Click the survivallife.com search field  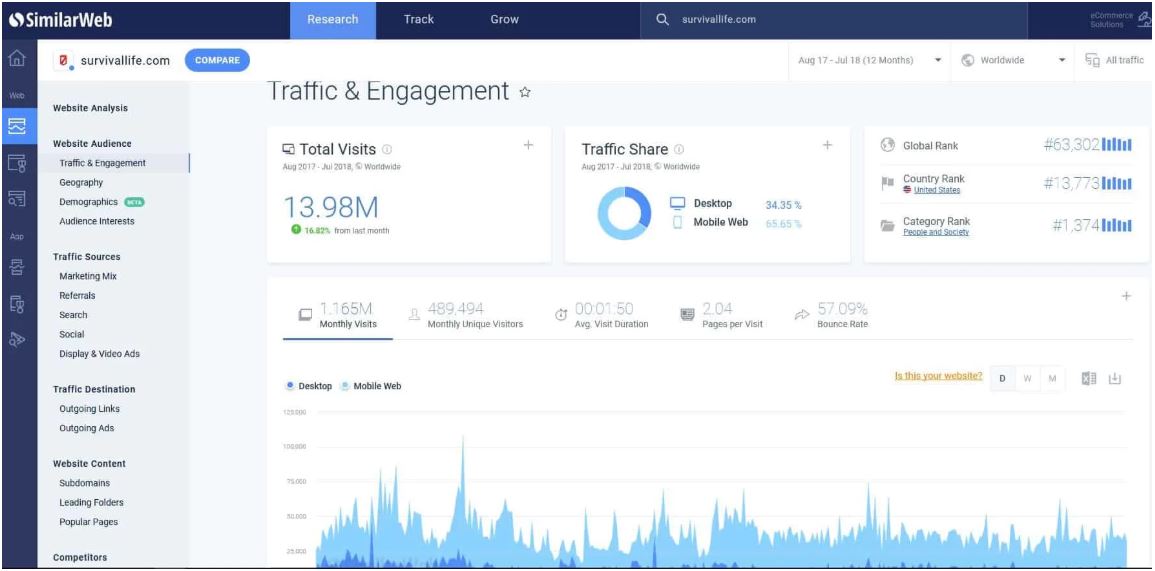[840, 20]
